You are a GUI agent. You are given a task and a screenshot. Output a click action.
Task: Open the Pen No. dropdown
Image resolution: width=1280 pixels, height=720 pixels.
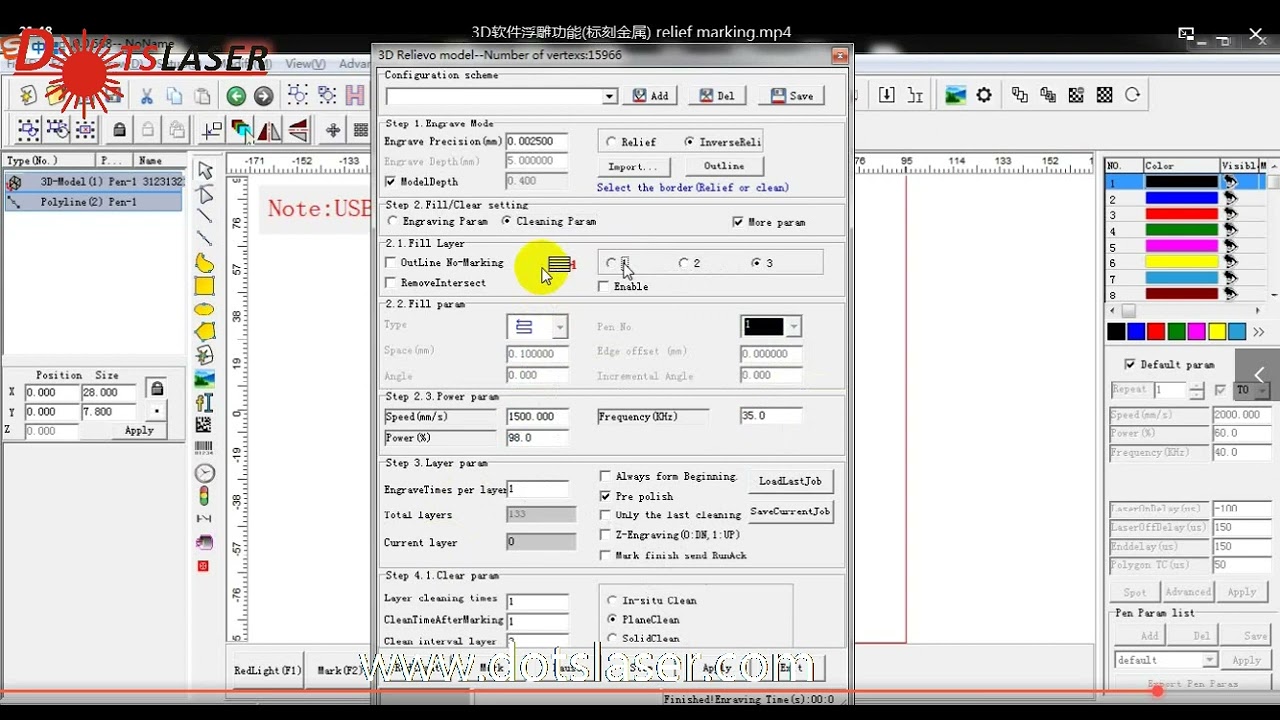coord(794,327)
